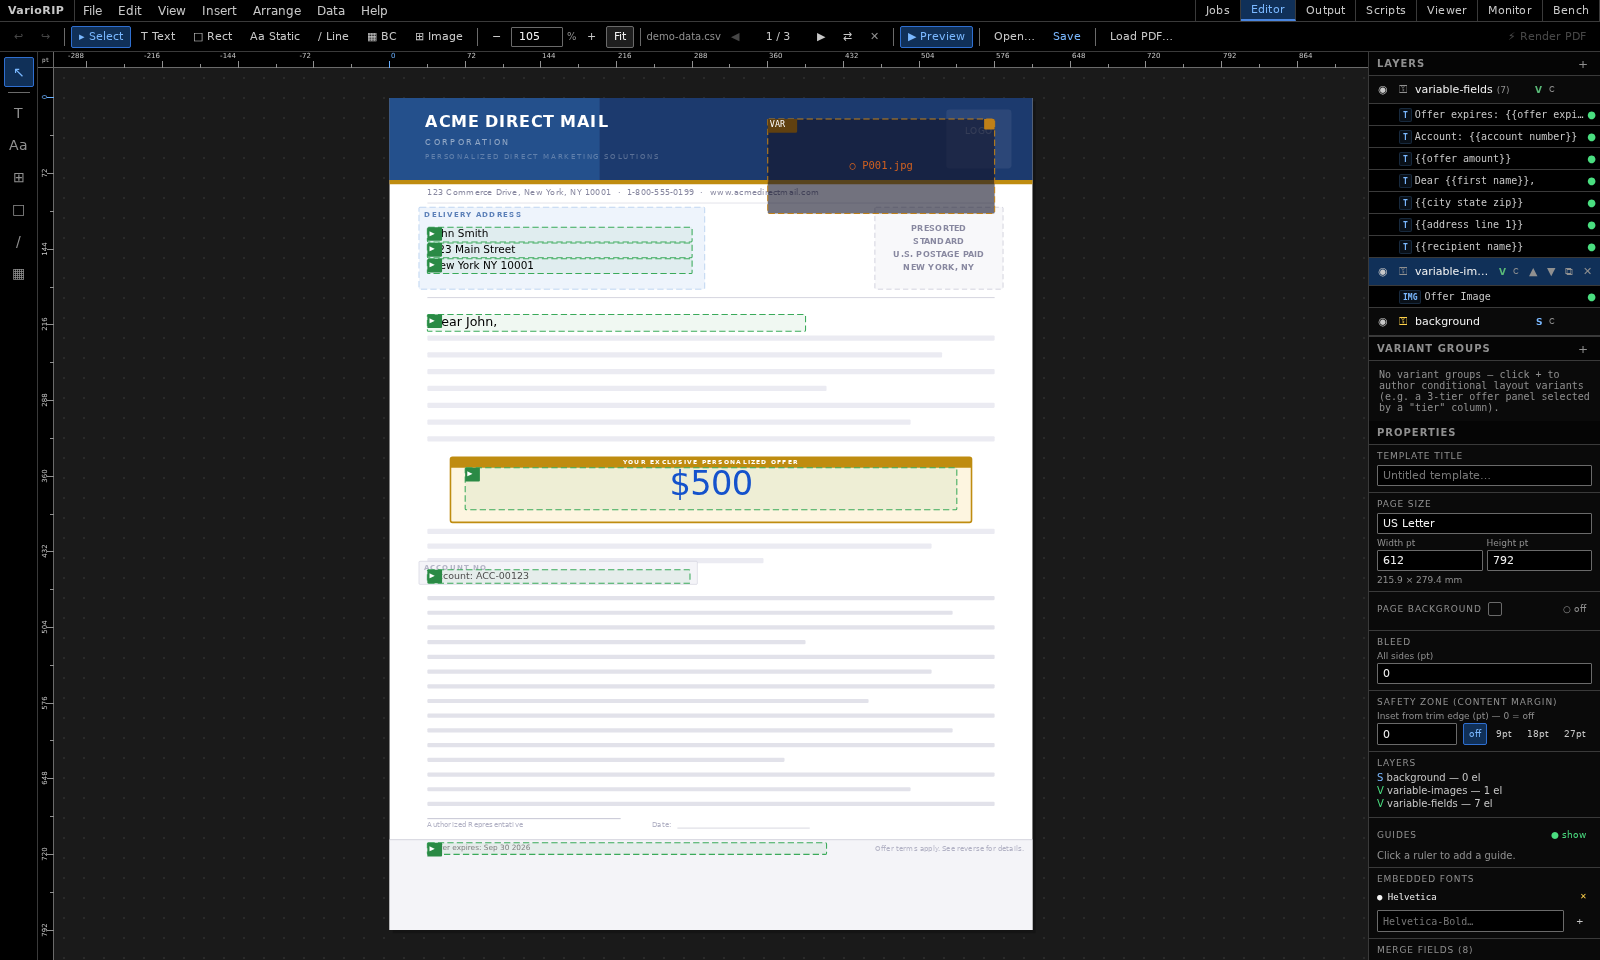Viewport: 1600px width, 960px height.
Task: Click the undo arrow in the toolbar
Action: [x=18, y=37]
